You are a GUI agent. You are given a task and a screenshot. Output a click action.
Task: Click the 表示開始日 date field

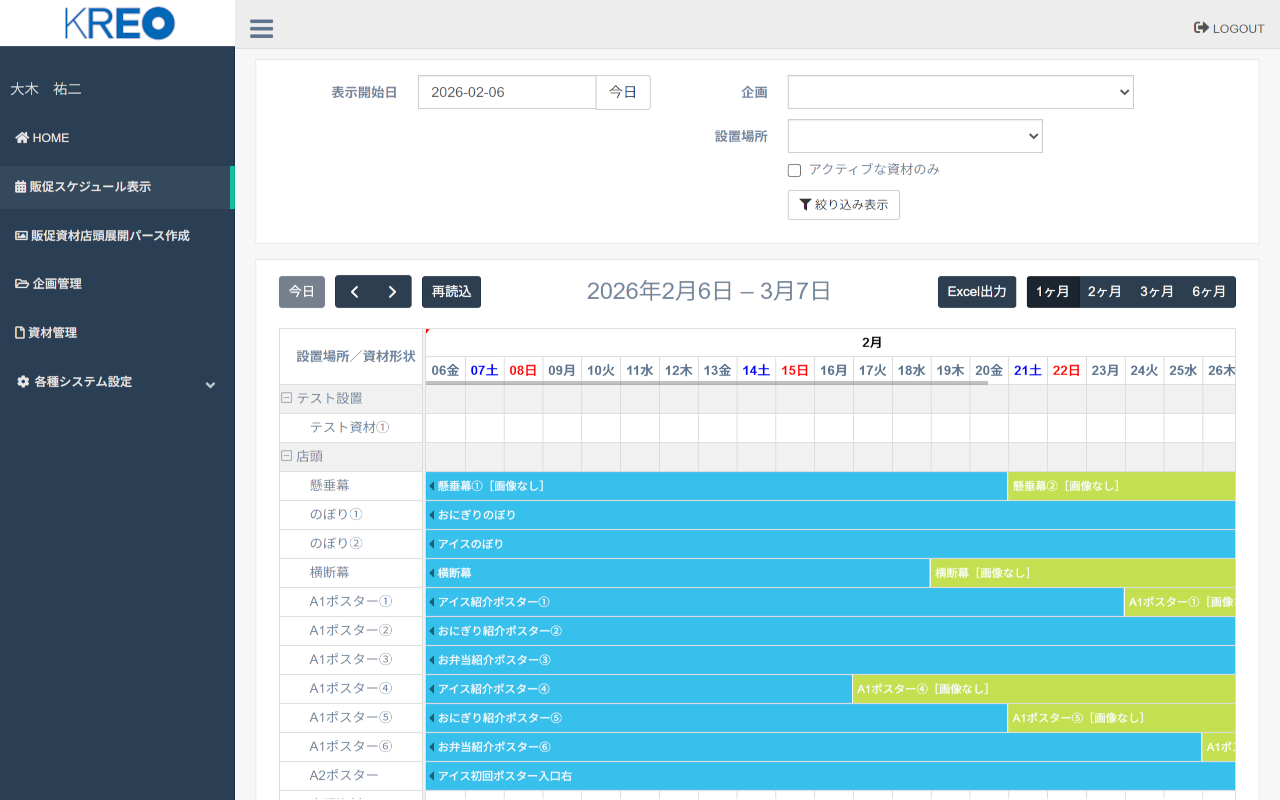click(506, 92)
